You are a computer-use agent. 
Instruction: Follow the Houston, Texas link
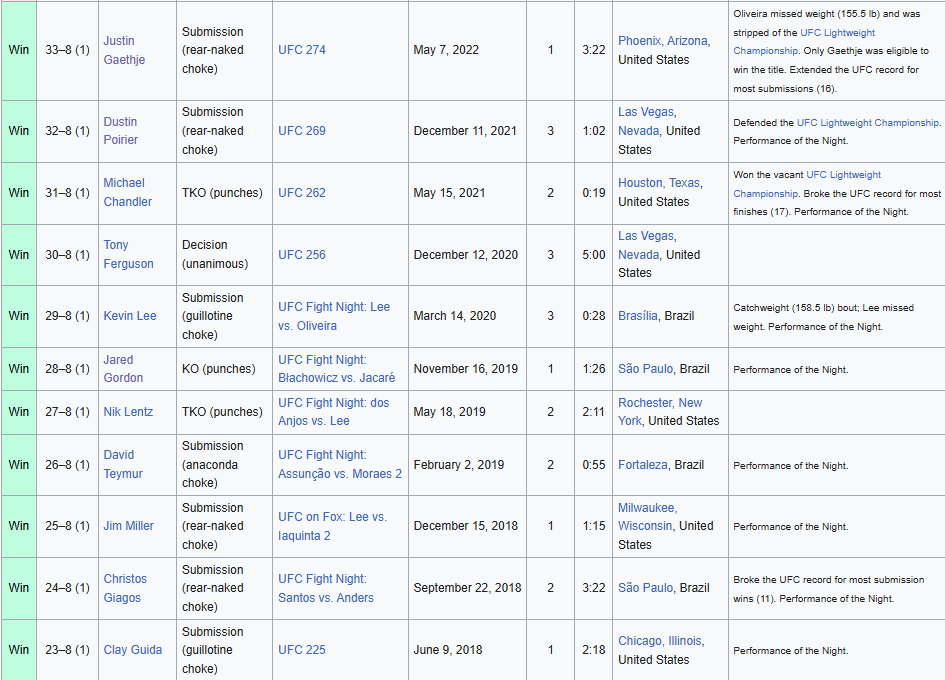click(x=660, y=183)
